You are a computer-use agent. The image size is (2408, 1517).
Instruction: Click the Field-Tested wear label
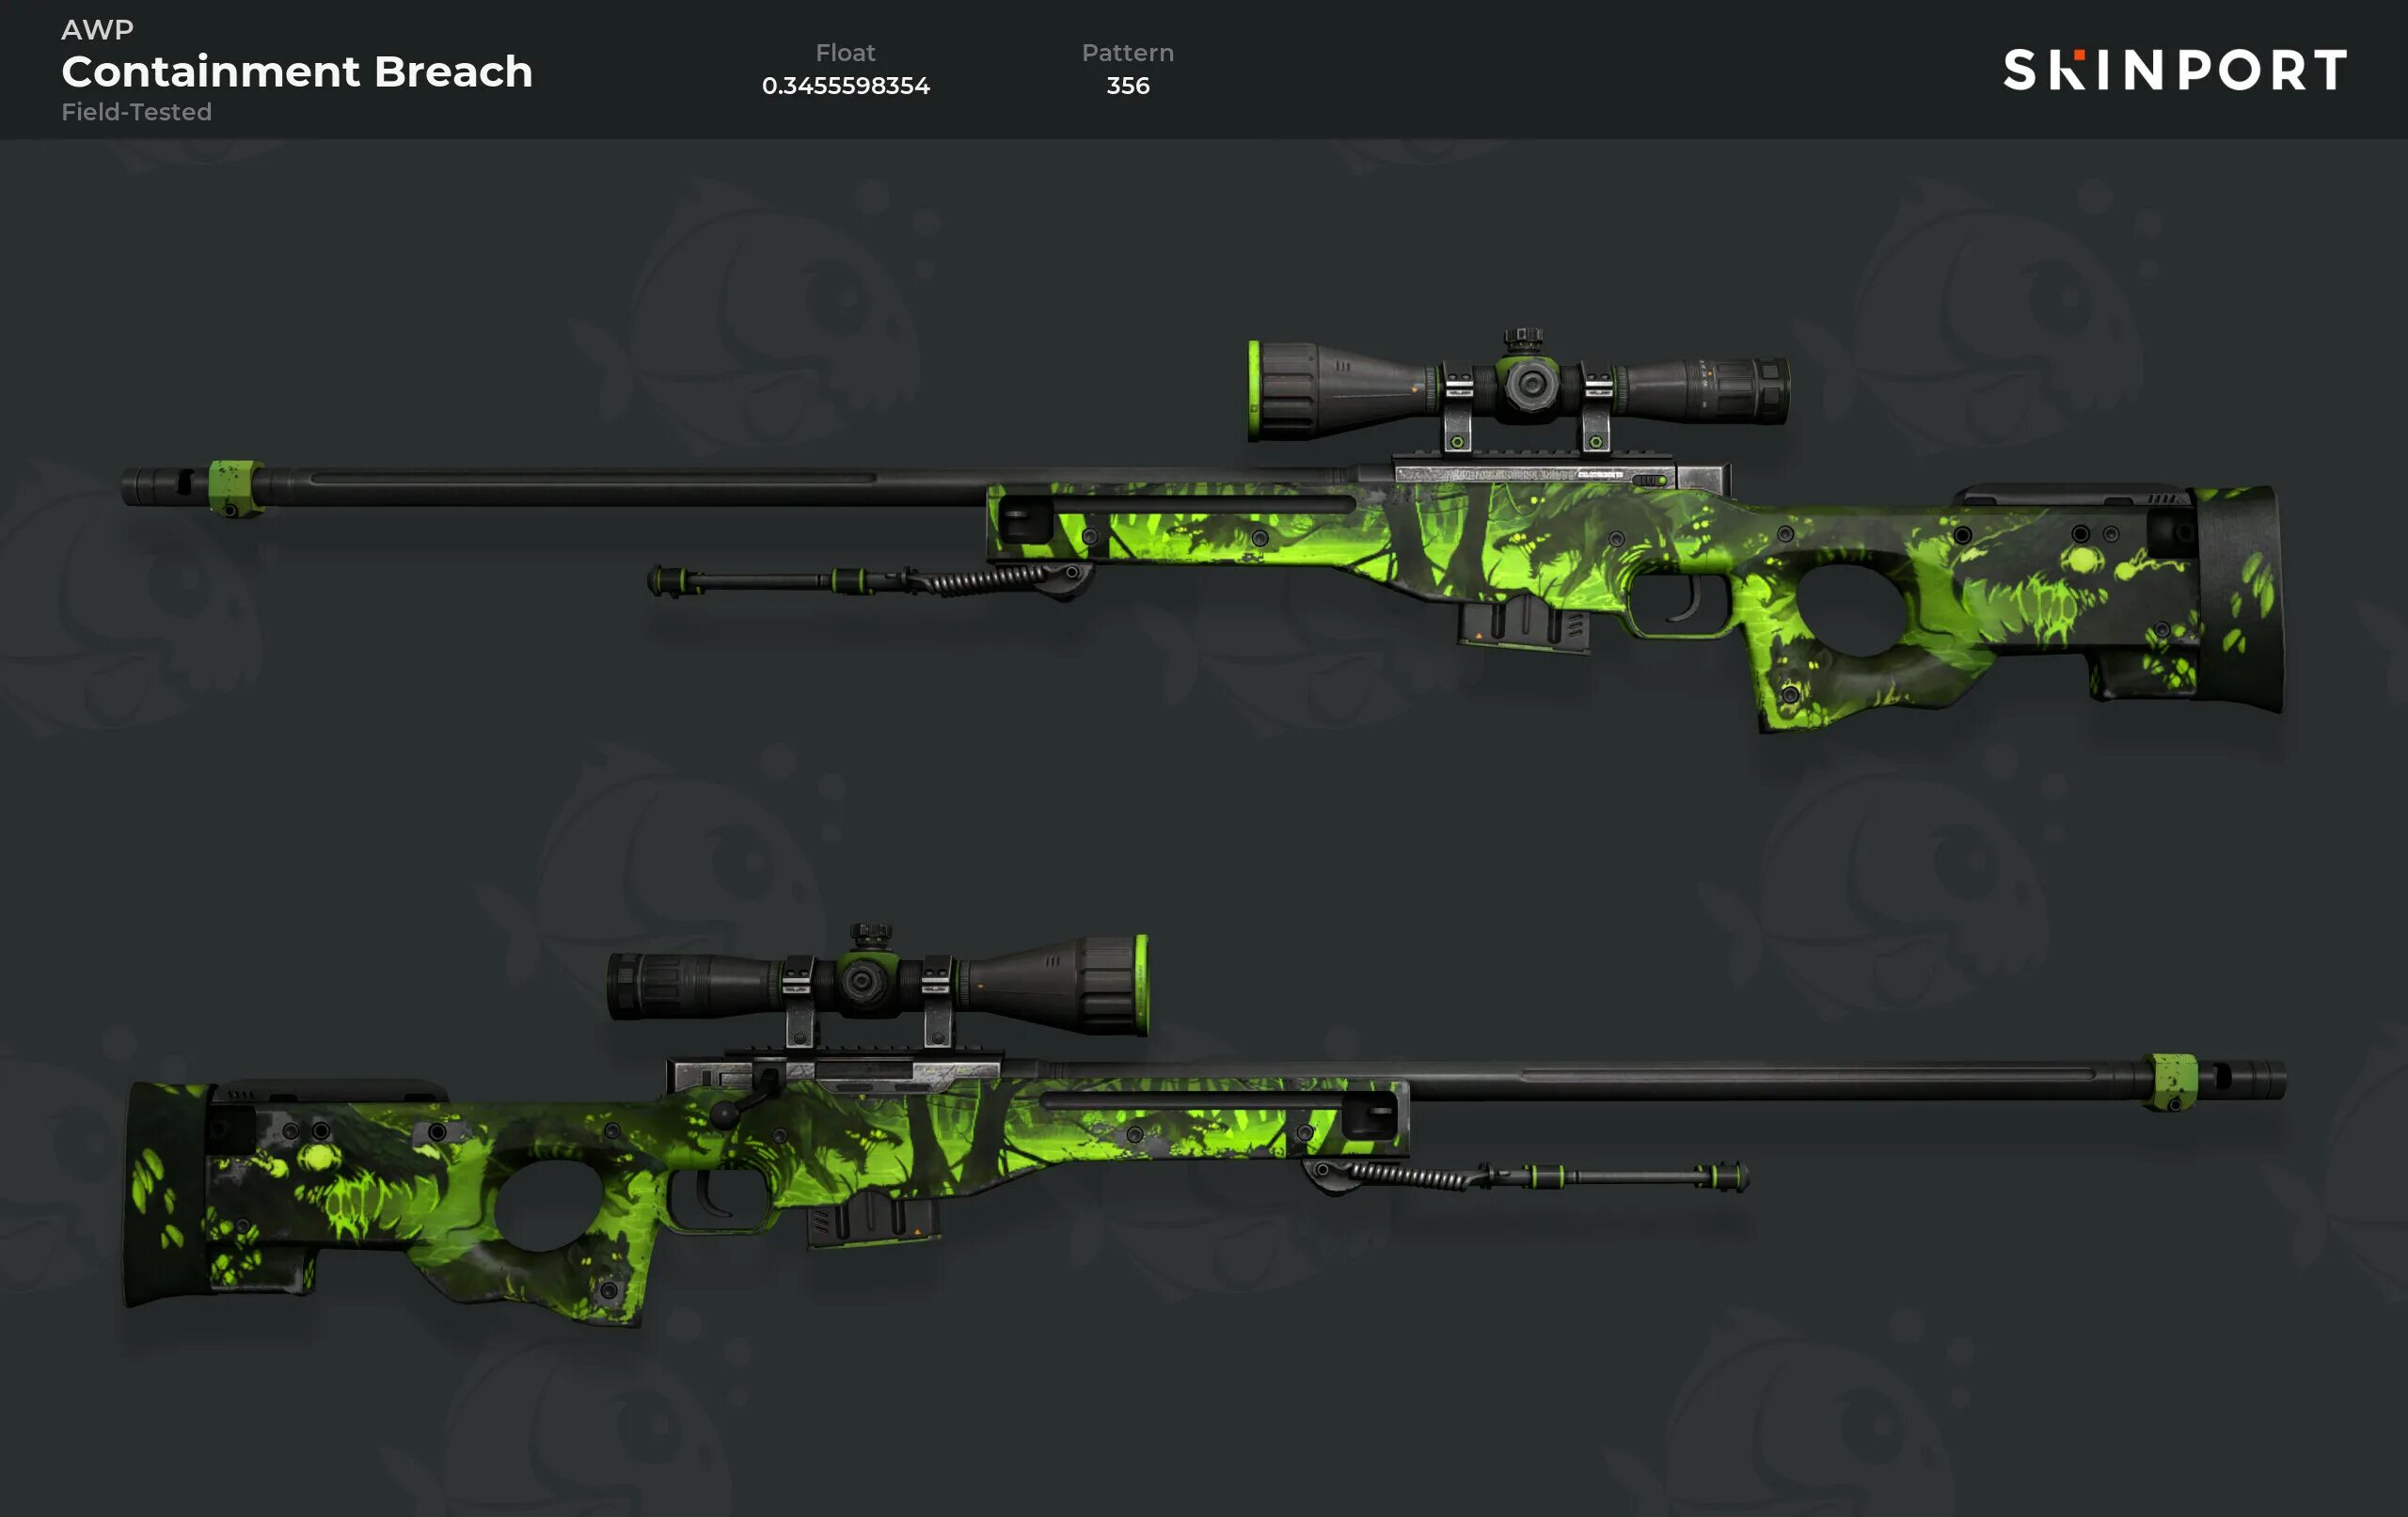136,112
